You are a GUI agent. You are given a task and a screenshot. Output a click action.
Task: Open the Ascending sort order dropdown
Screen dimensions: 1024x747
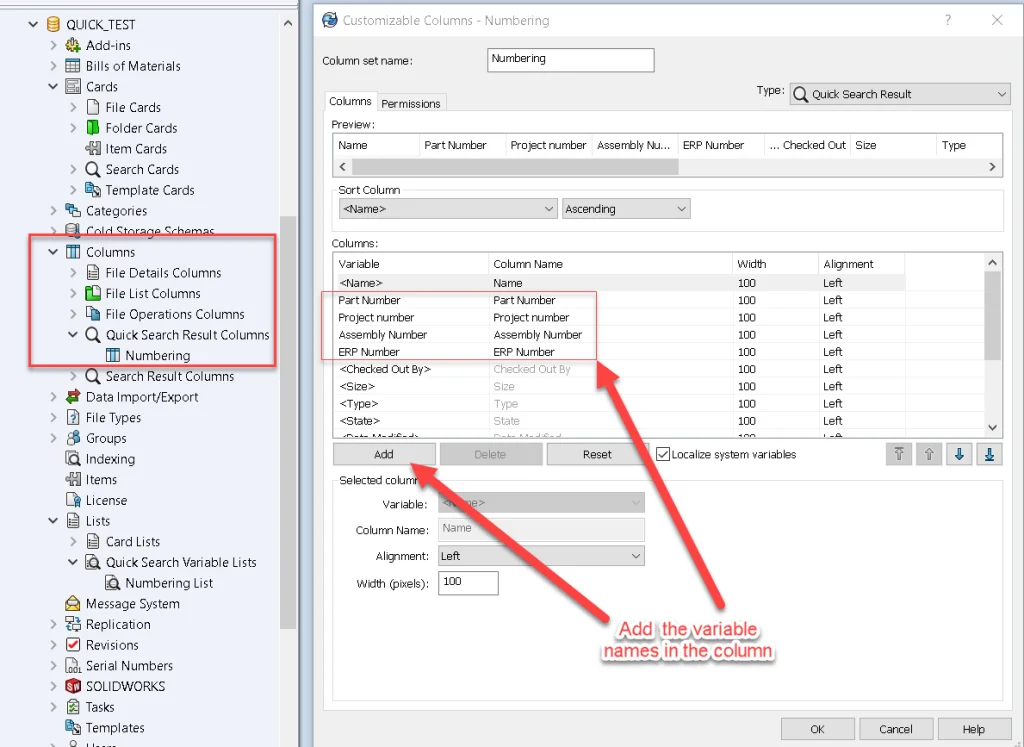coord(626,209)
